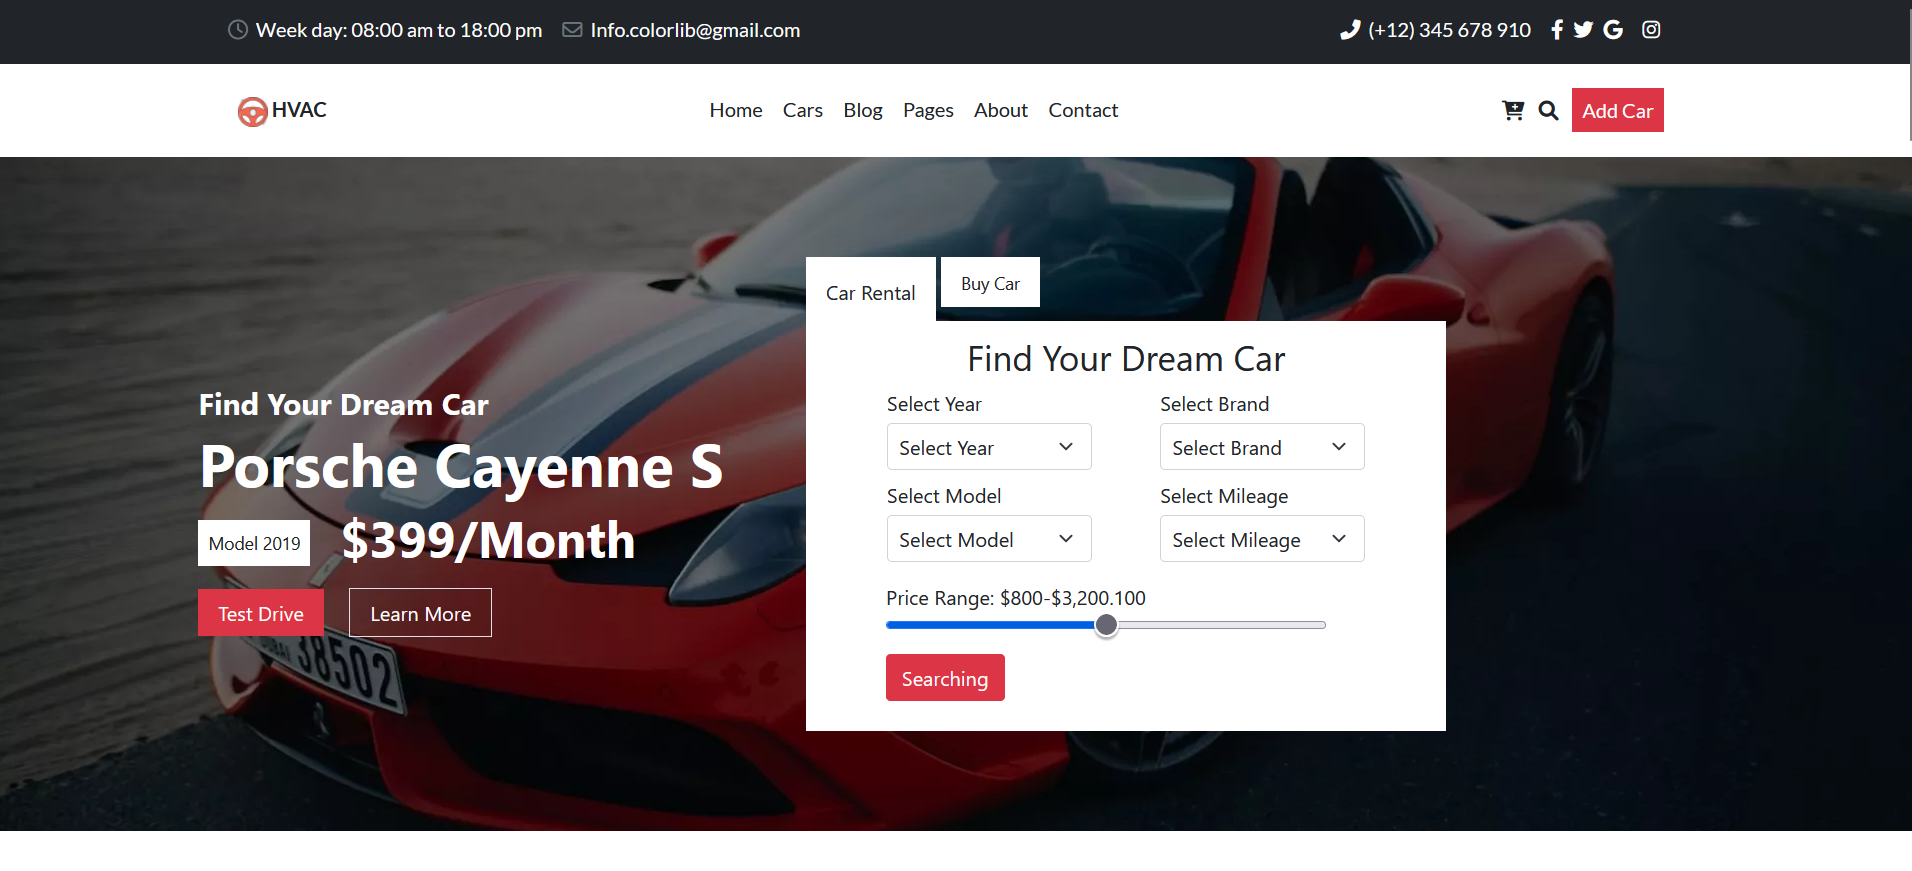Click the Add Car button
The height and width of the screenshot is (871, 1912).
pyautogui.click(x=1618, y=110)
